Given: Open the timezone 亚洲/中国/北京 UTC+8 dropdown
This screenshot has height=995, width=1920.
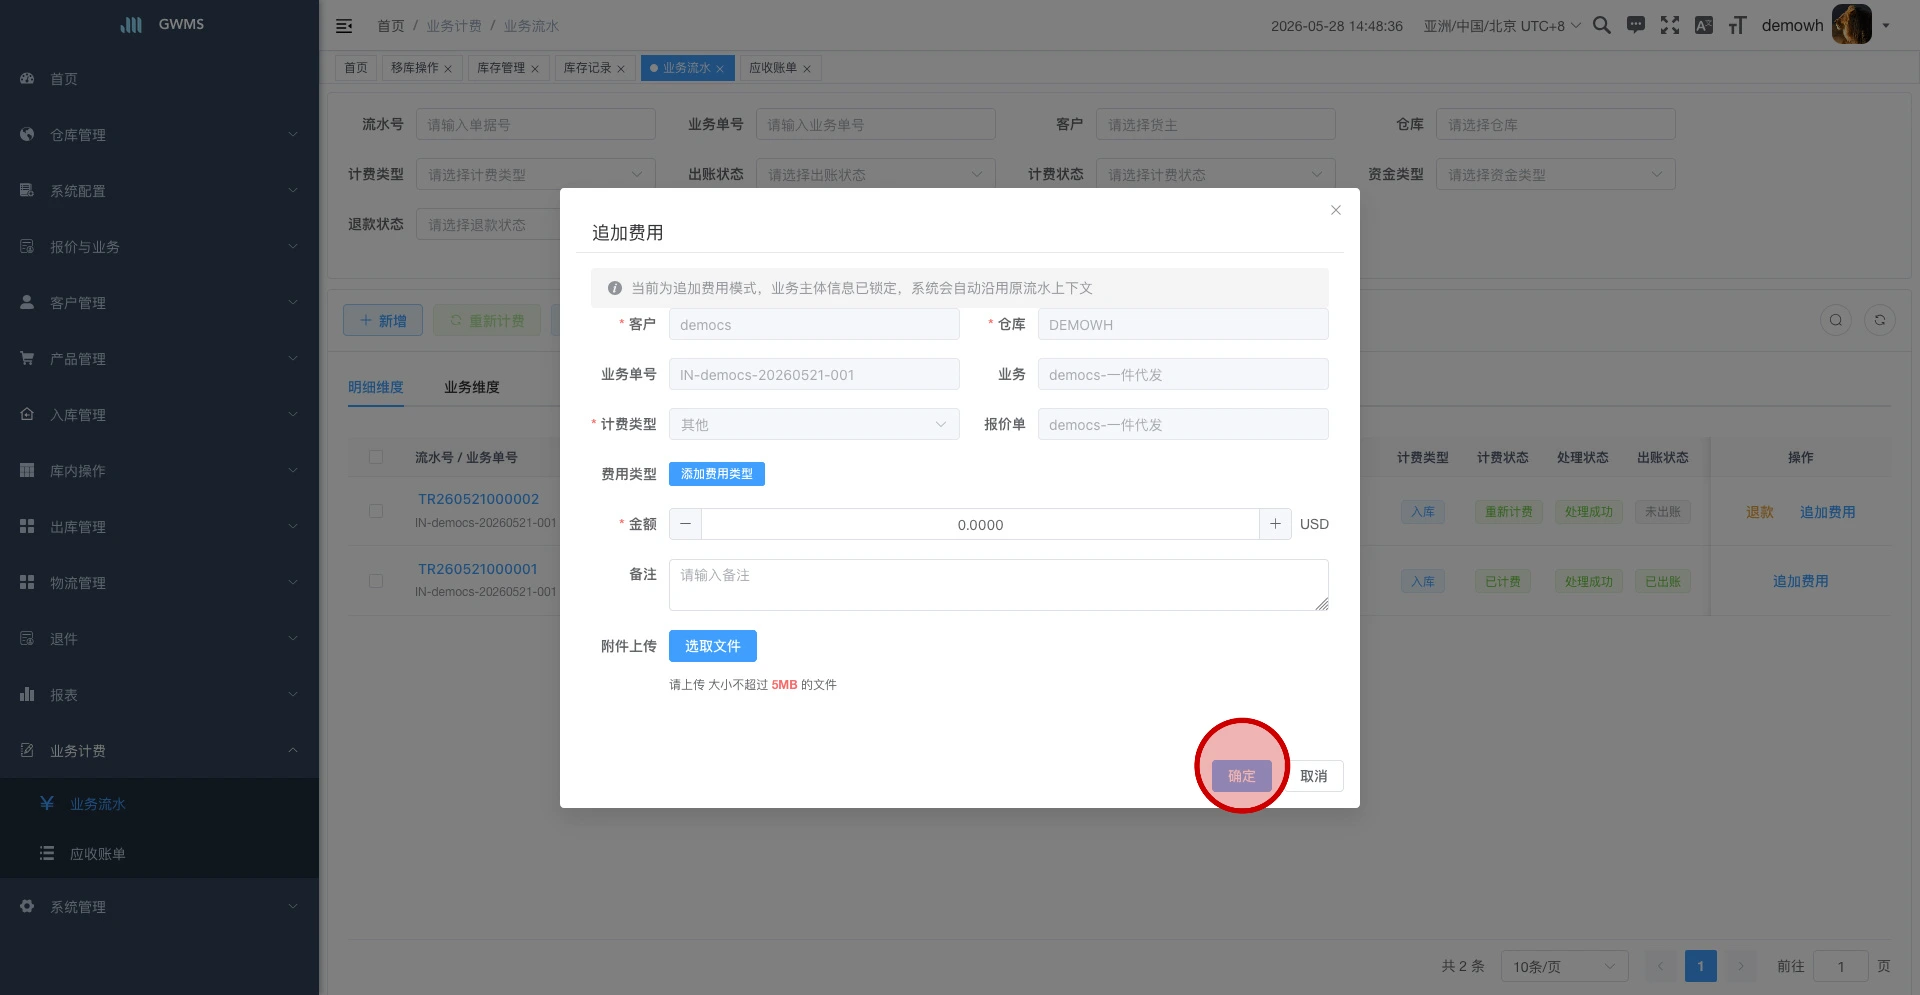Looking at the screenshot, I should tap(1502, 26).
